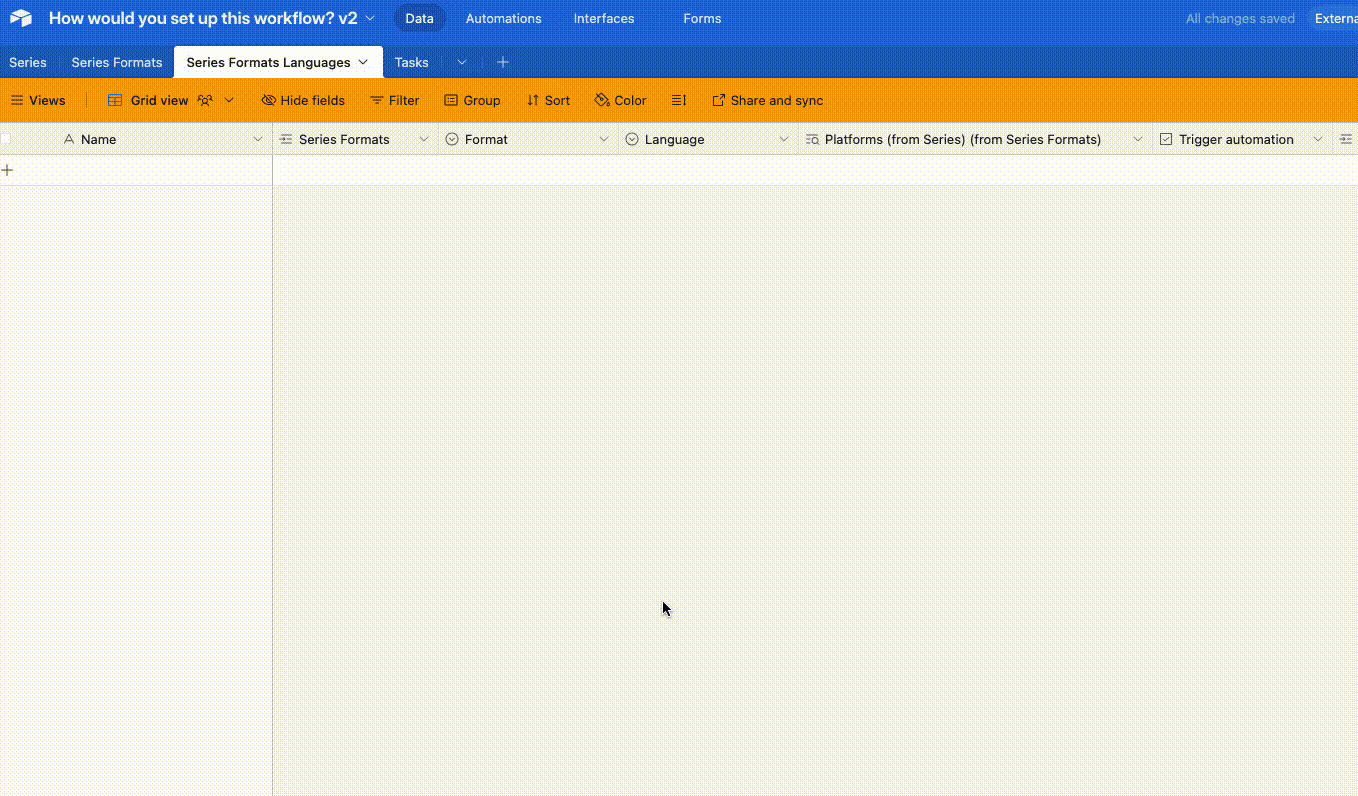Click the collaborative view people icon

coord(205,100)
